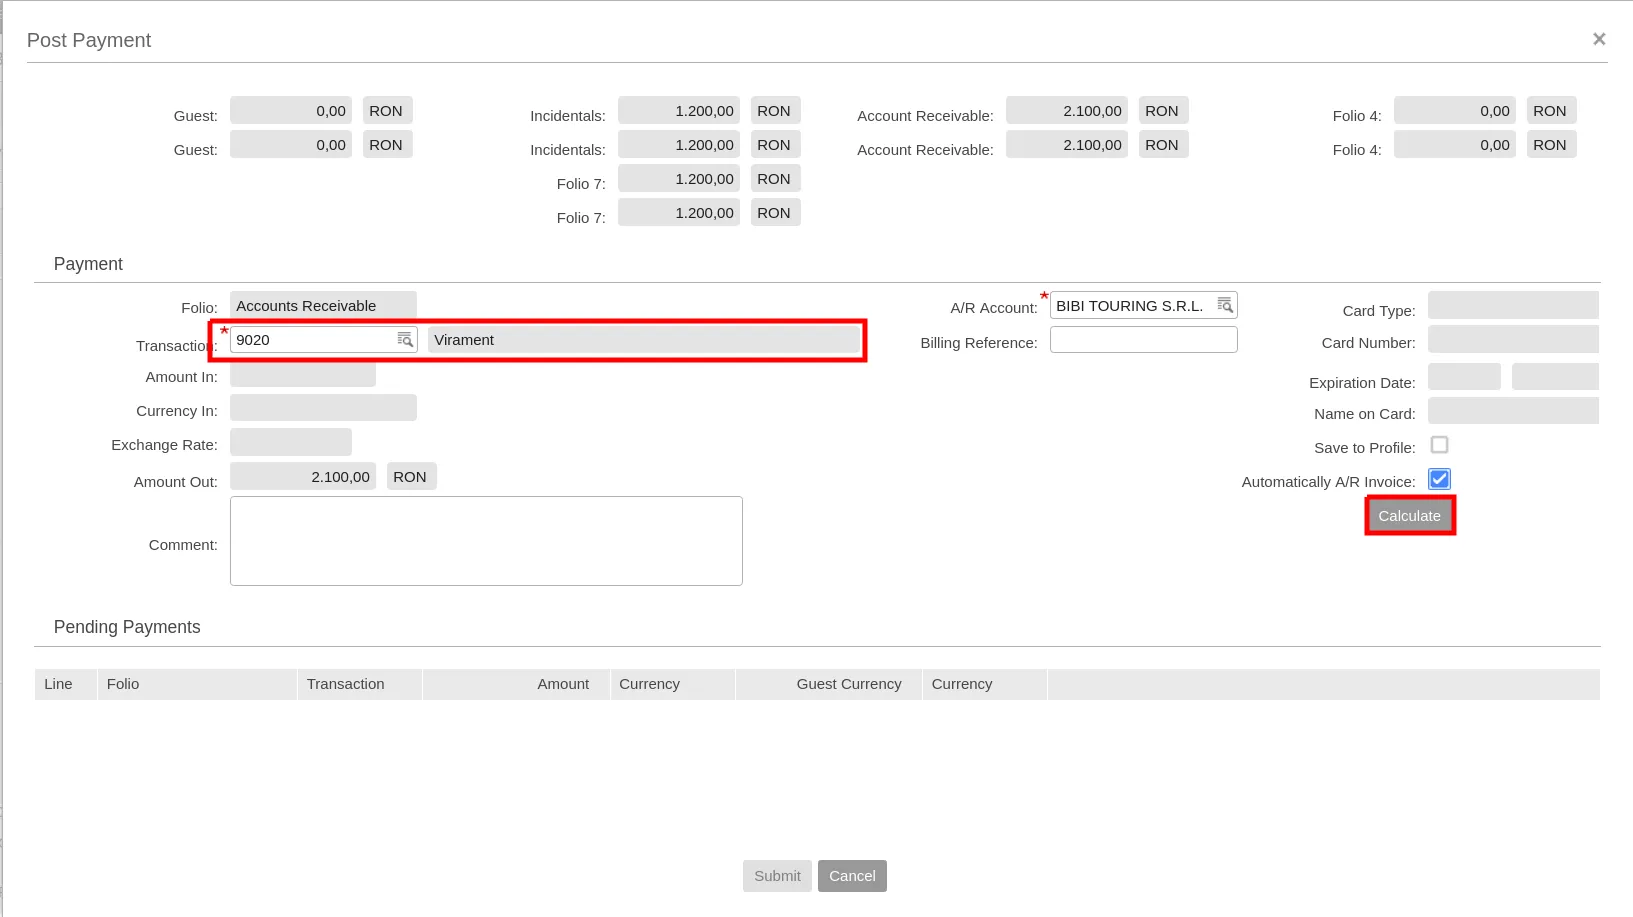Click the Virament transaction description field

[x=644, y=340]
